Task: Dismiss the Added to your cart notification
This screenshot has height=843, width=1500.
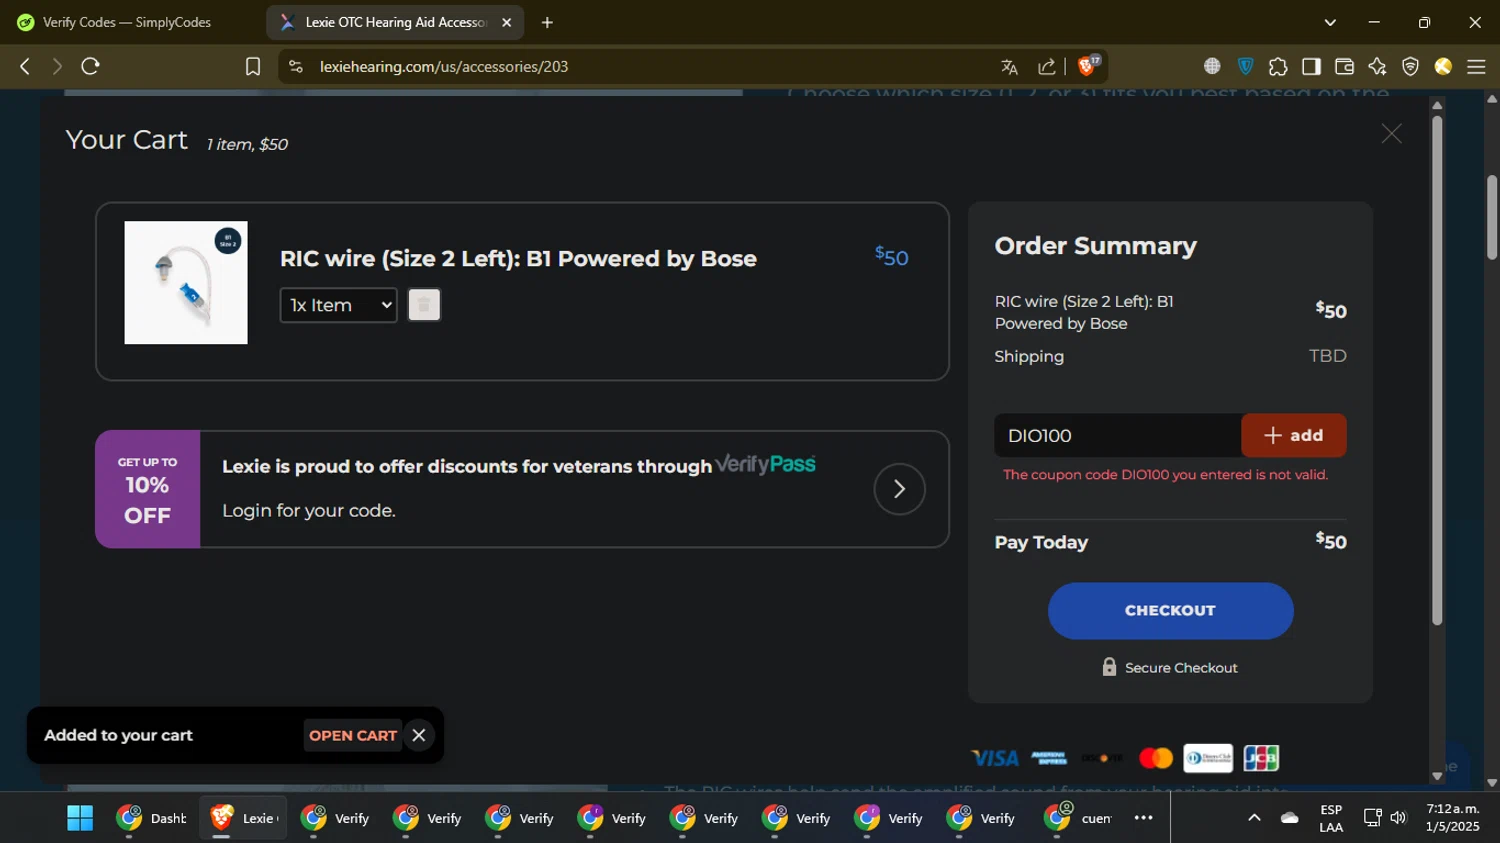Action: pos(419,735)
